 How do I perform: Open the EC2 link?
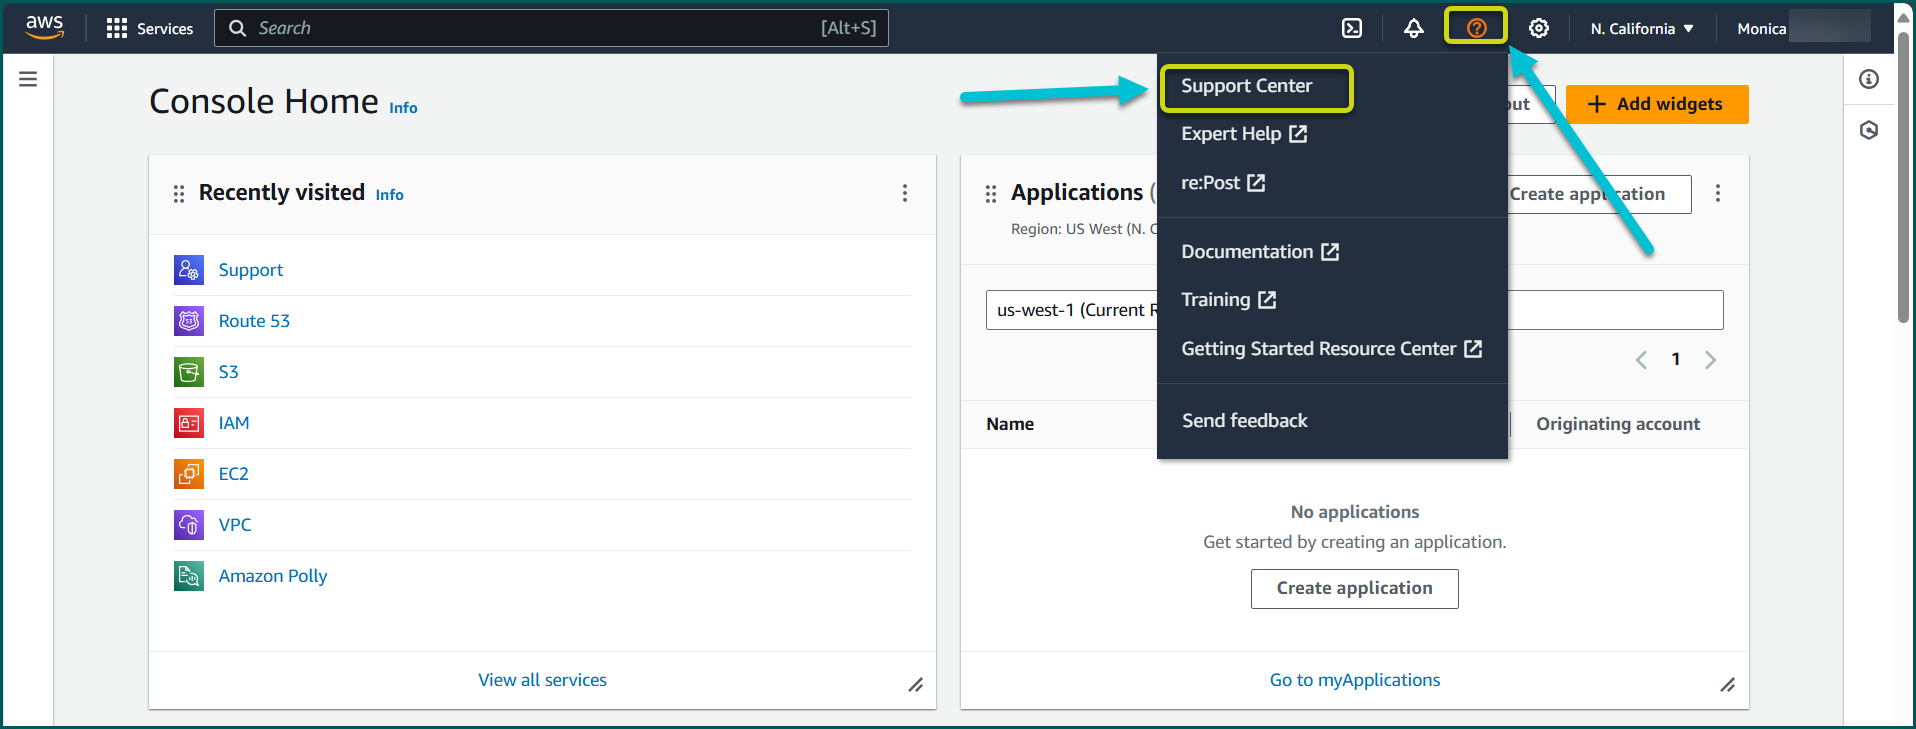[x=233, y=474]
